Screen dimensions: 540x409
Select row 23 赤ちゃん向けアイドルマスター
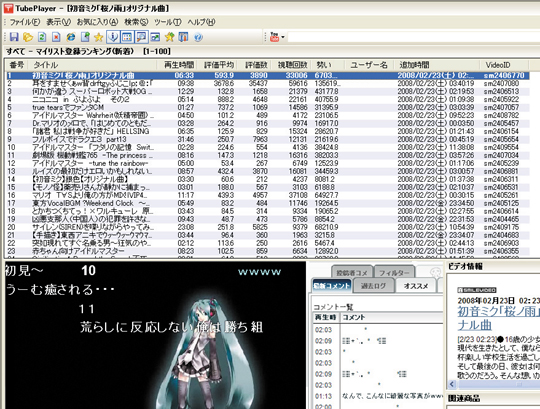pyautogui.click(x=267, y=251)
